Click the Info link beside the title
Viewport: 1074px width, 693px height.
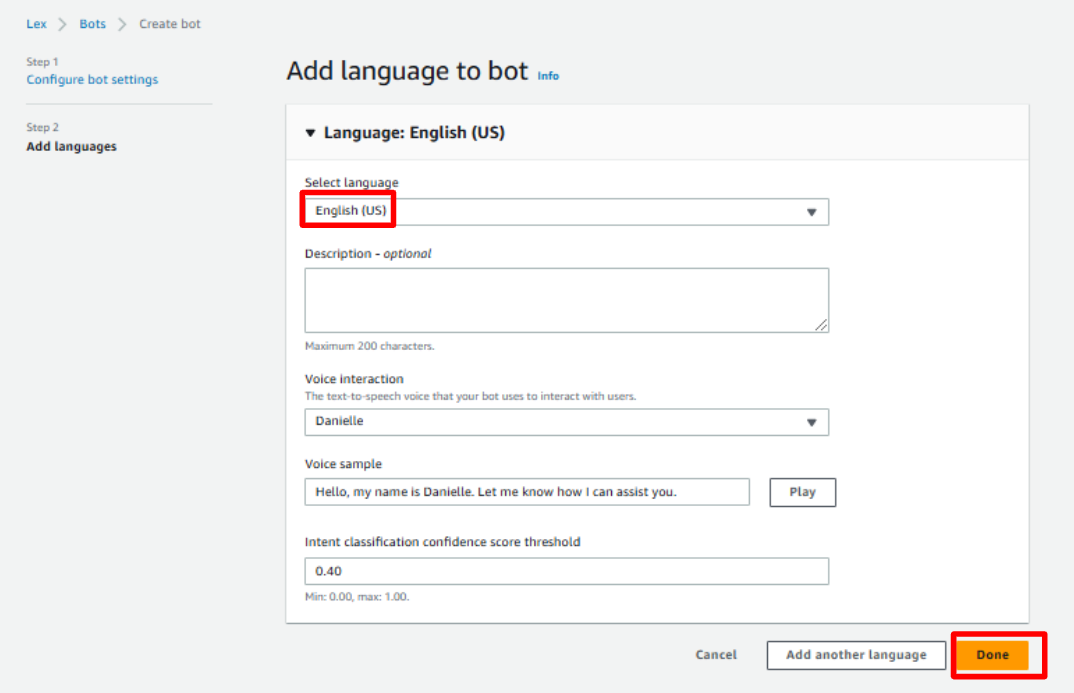tap(548, 76)
